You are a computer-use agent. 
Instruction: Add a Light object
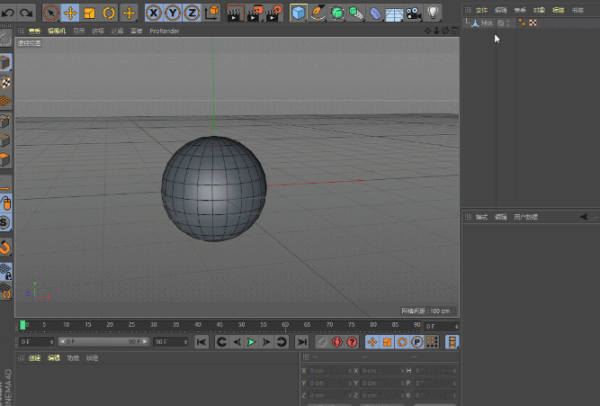point(432,13)
